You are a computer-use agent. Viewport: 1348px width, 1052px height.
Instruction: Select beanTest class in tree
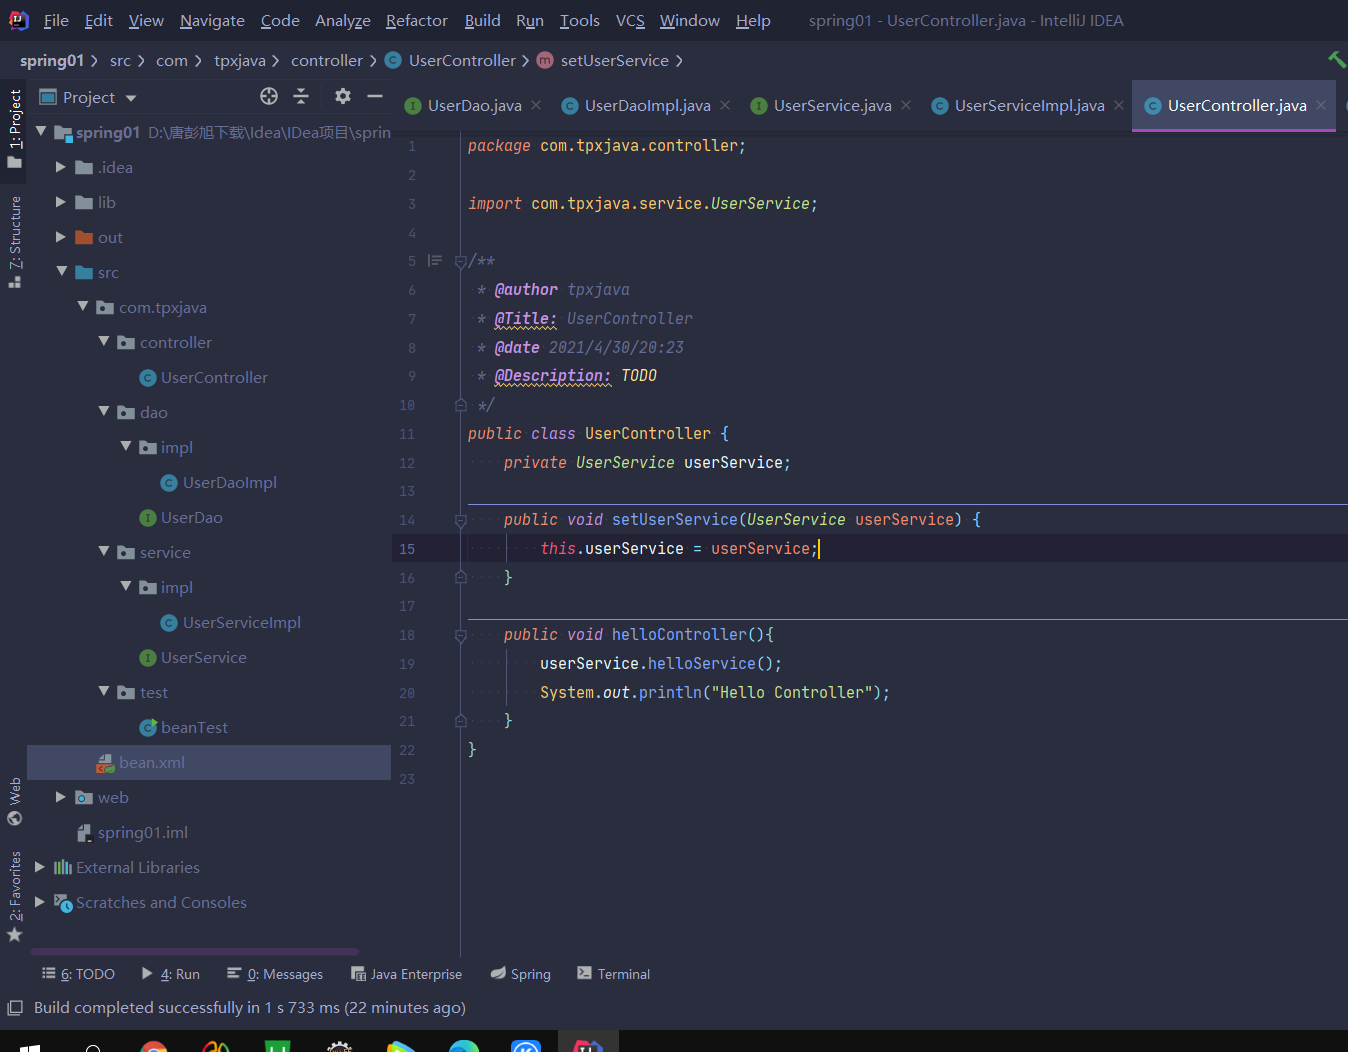pos(184,727)
